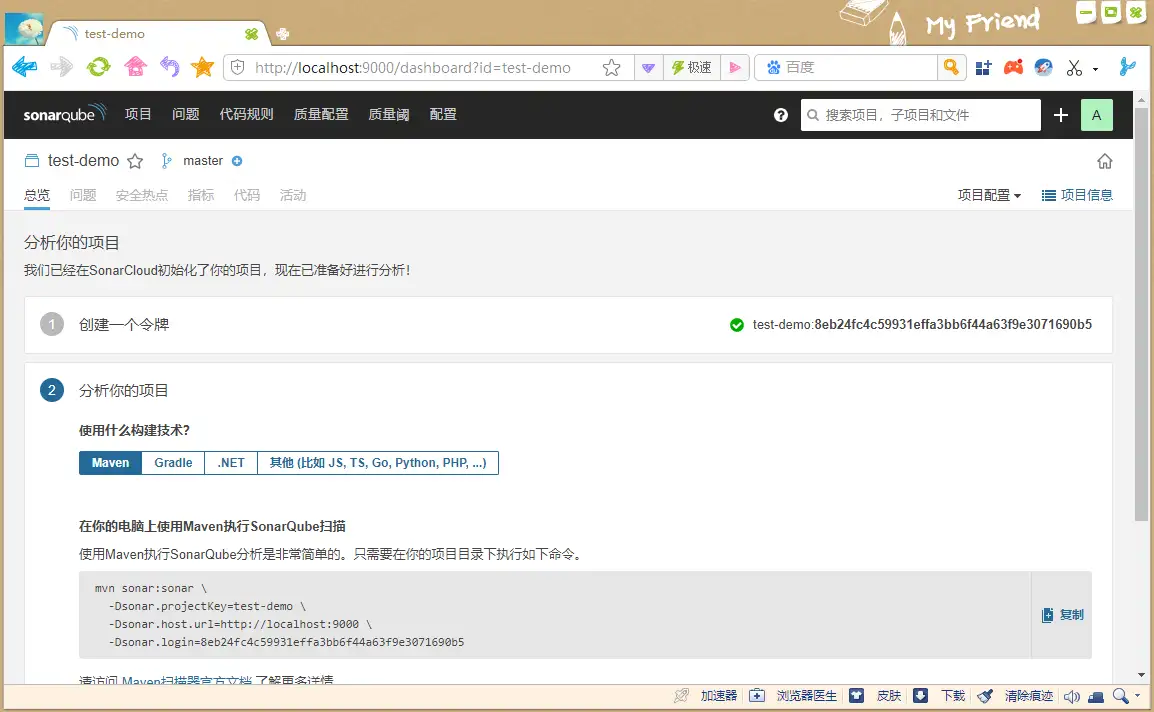Expand 项目配置 dropdown menu
1154x712 pixels.
click(989, 195)
